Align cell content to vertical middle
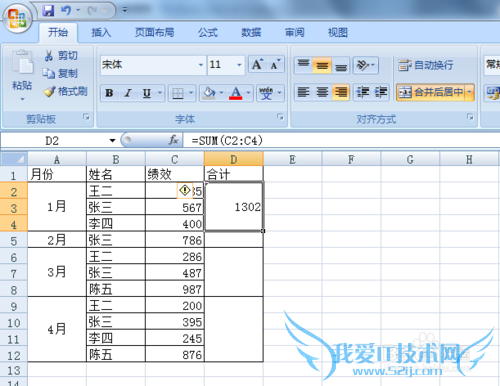 322,65
